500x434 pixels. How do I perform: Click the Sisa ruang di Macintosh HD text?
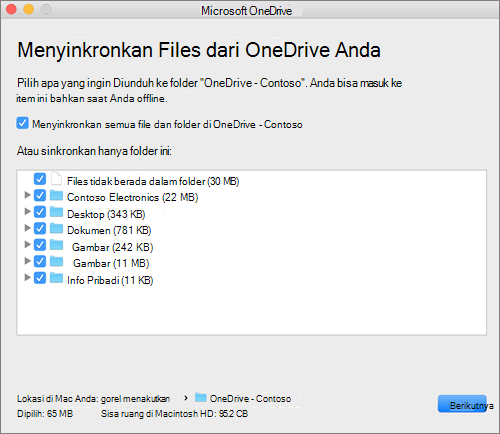[x=175, y=414]
